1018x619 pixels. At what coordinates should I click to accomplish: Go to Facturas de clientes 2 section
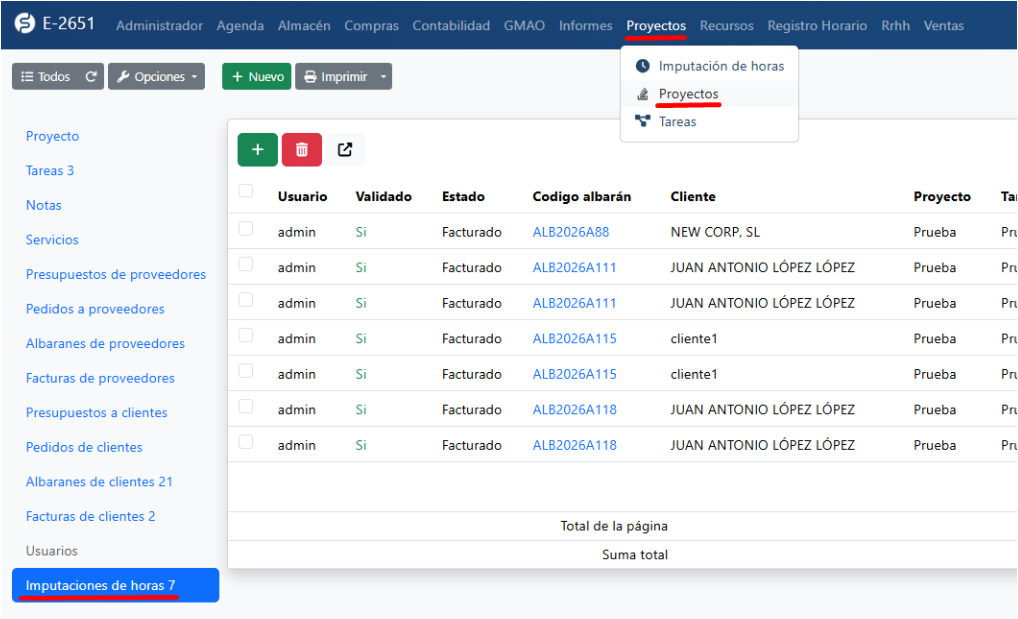tap(90, 517)
